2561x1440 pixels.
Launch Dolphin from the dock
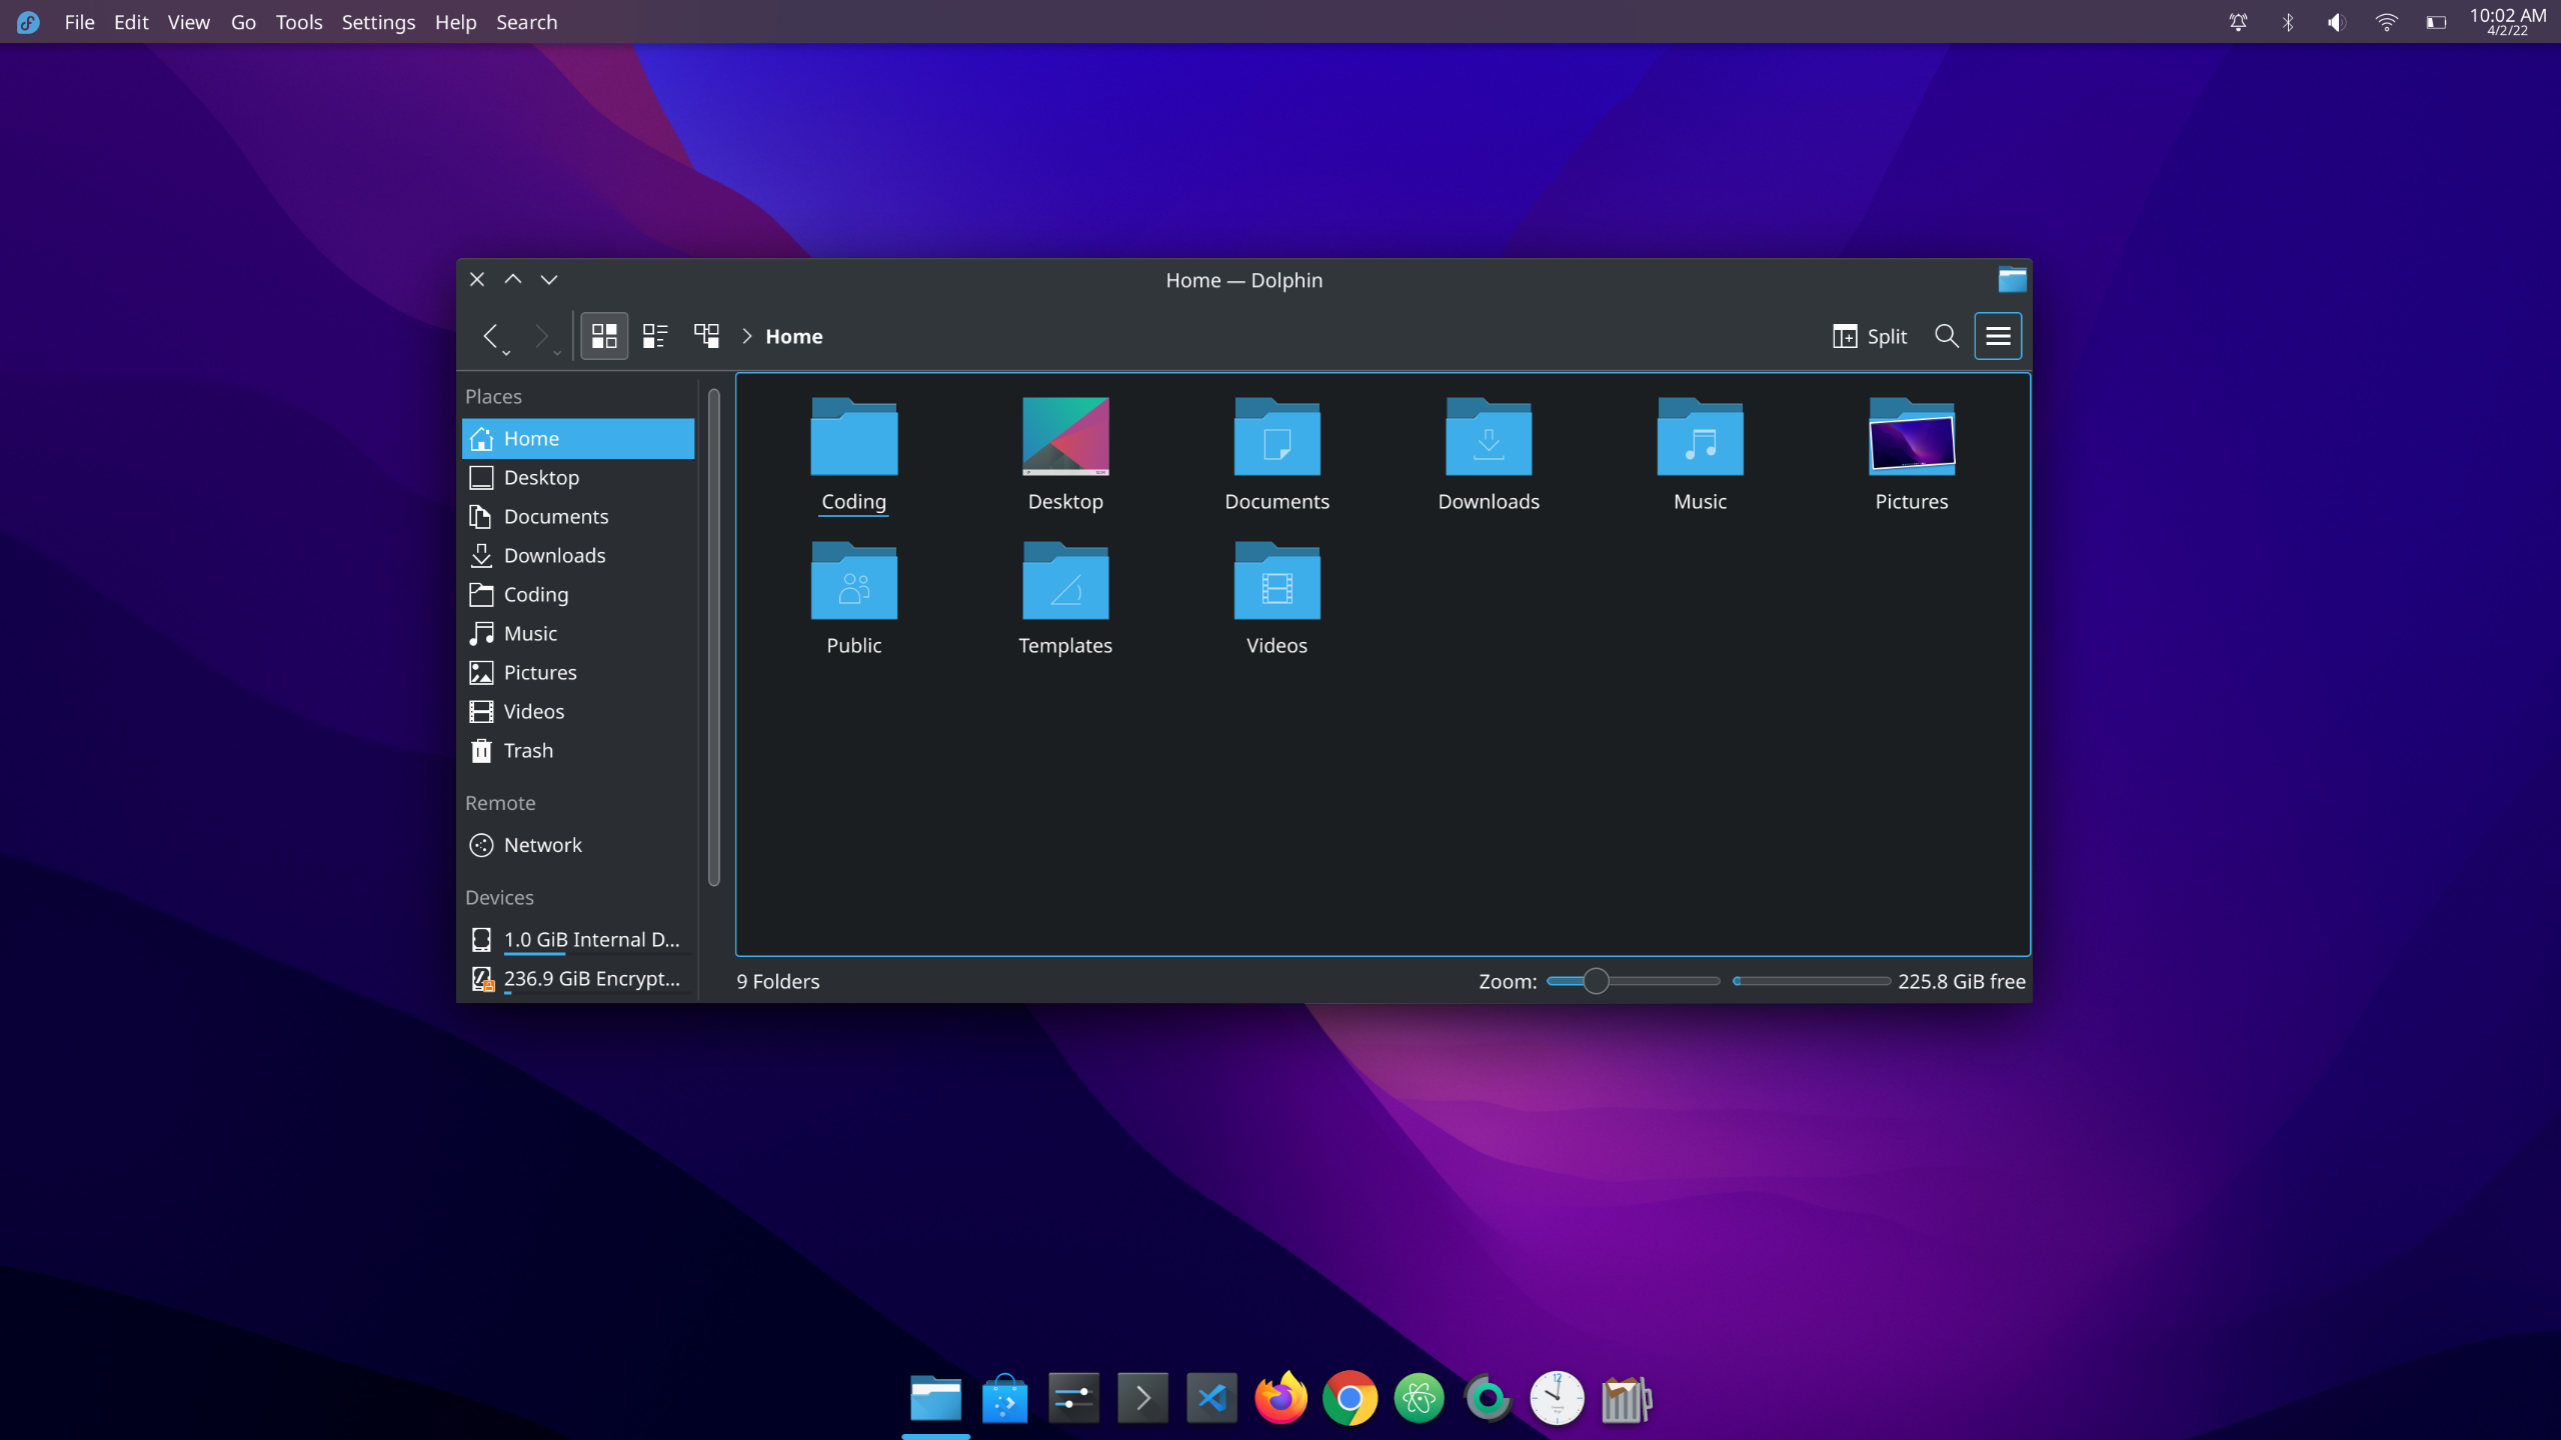[x=936, y=1398]
